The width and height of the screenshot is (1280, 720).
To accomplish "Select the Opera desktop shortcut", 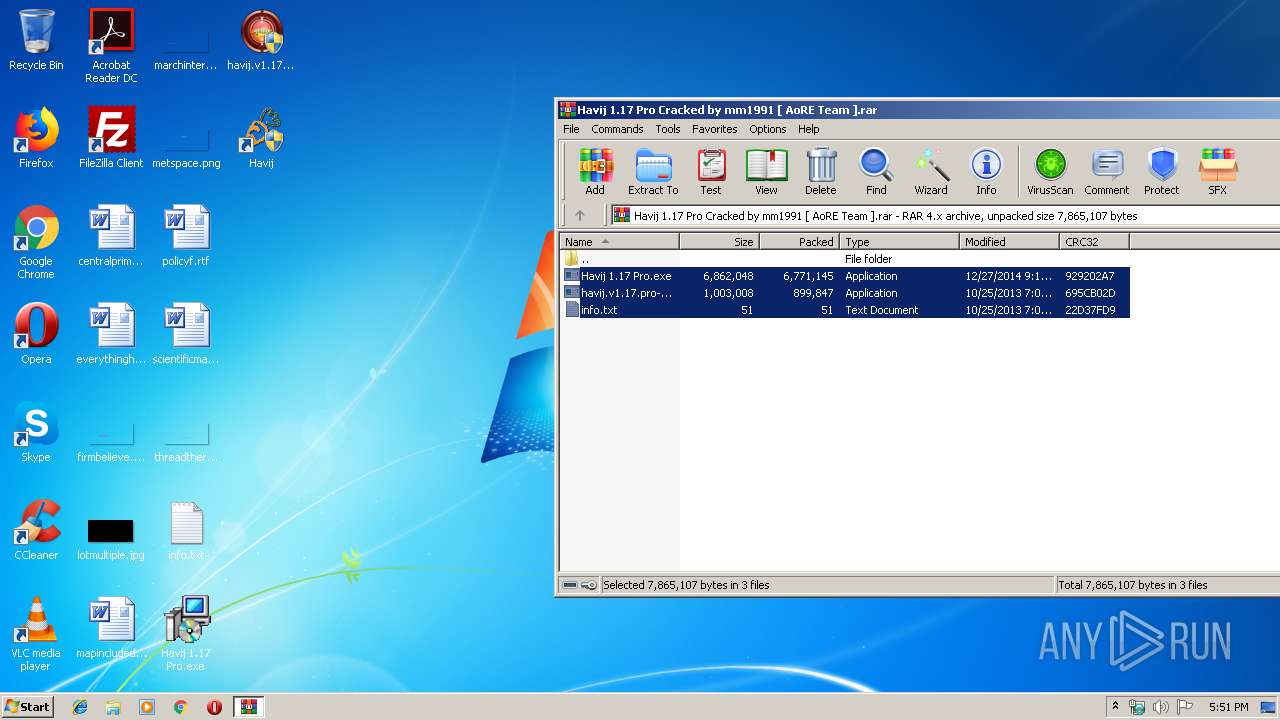I will [36, 334].
